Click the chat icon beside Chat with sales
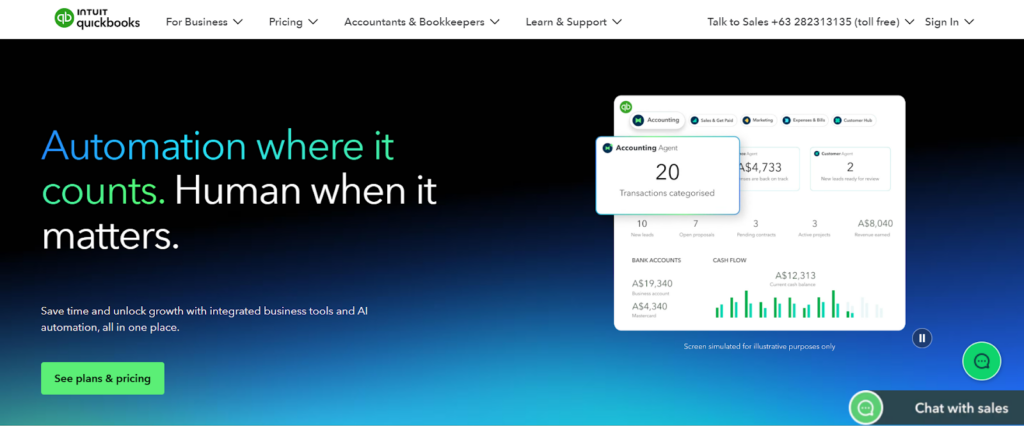The image size is (1024, 426). (x=866, y=407)
